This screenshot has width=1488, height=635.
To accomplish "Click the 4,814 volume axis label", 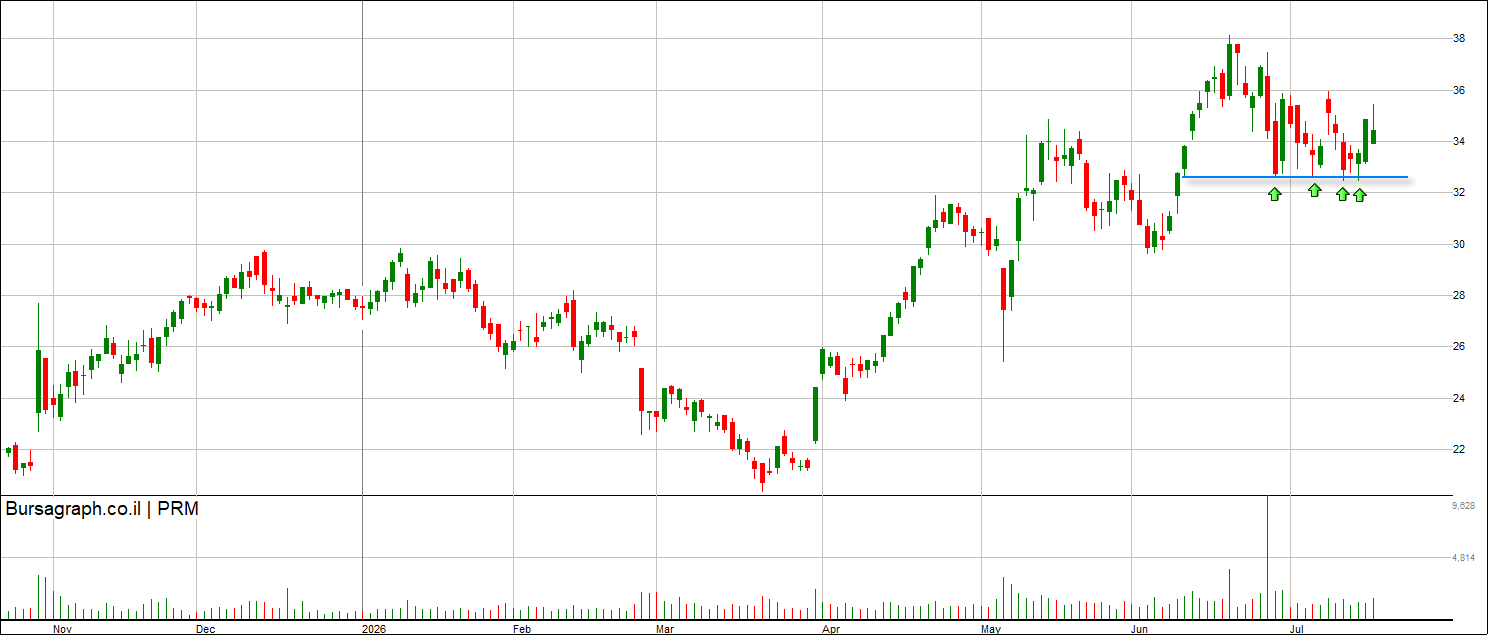I will (1463, 558).
